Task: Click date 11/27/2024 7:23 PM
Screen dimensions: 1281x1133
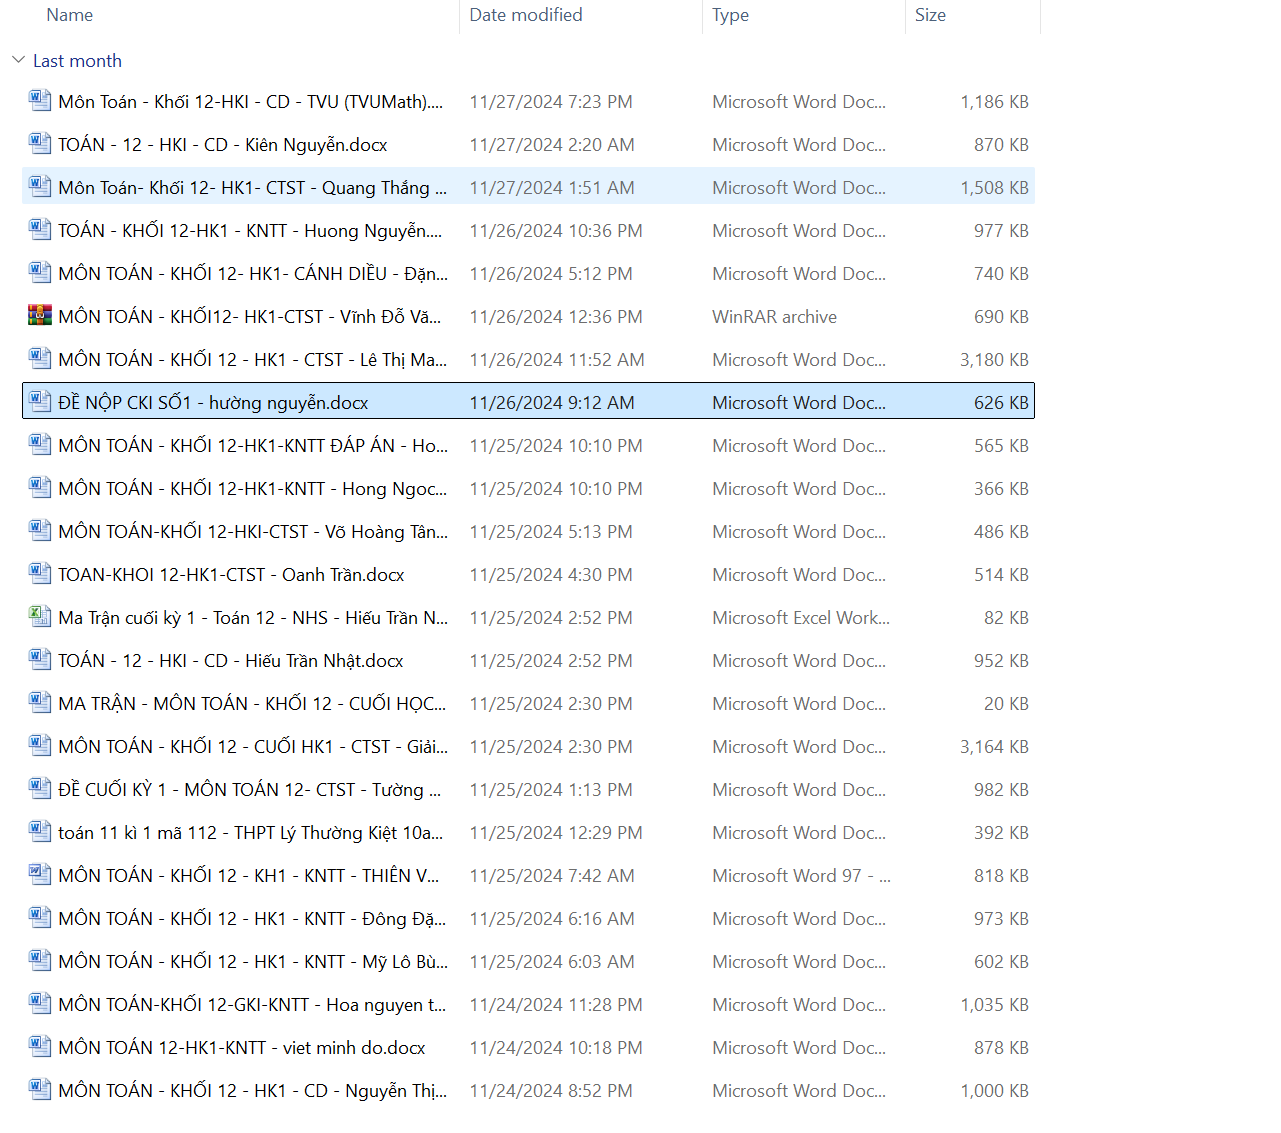Action: pyautogui.click(x=551, y=102)
